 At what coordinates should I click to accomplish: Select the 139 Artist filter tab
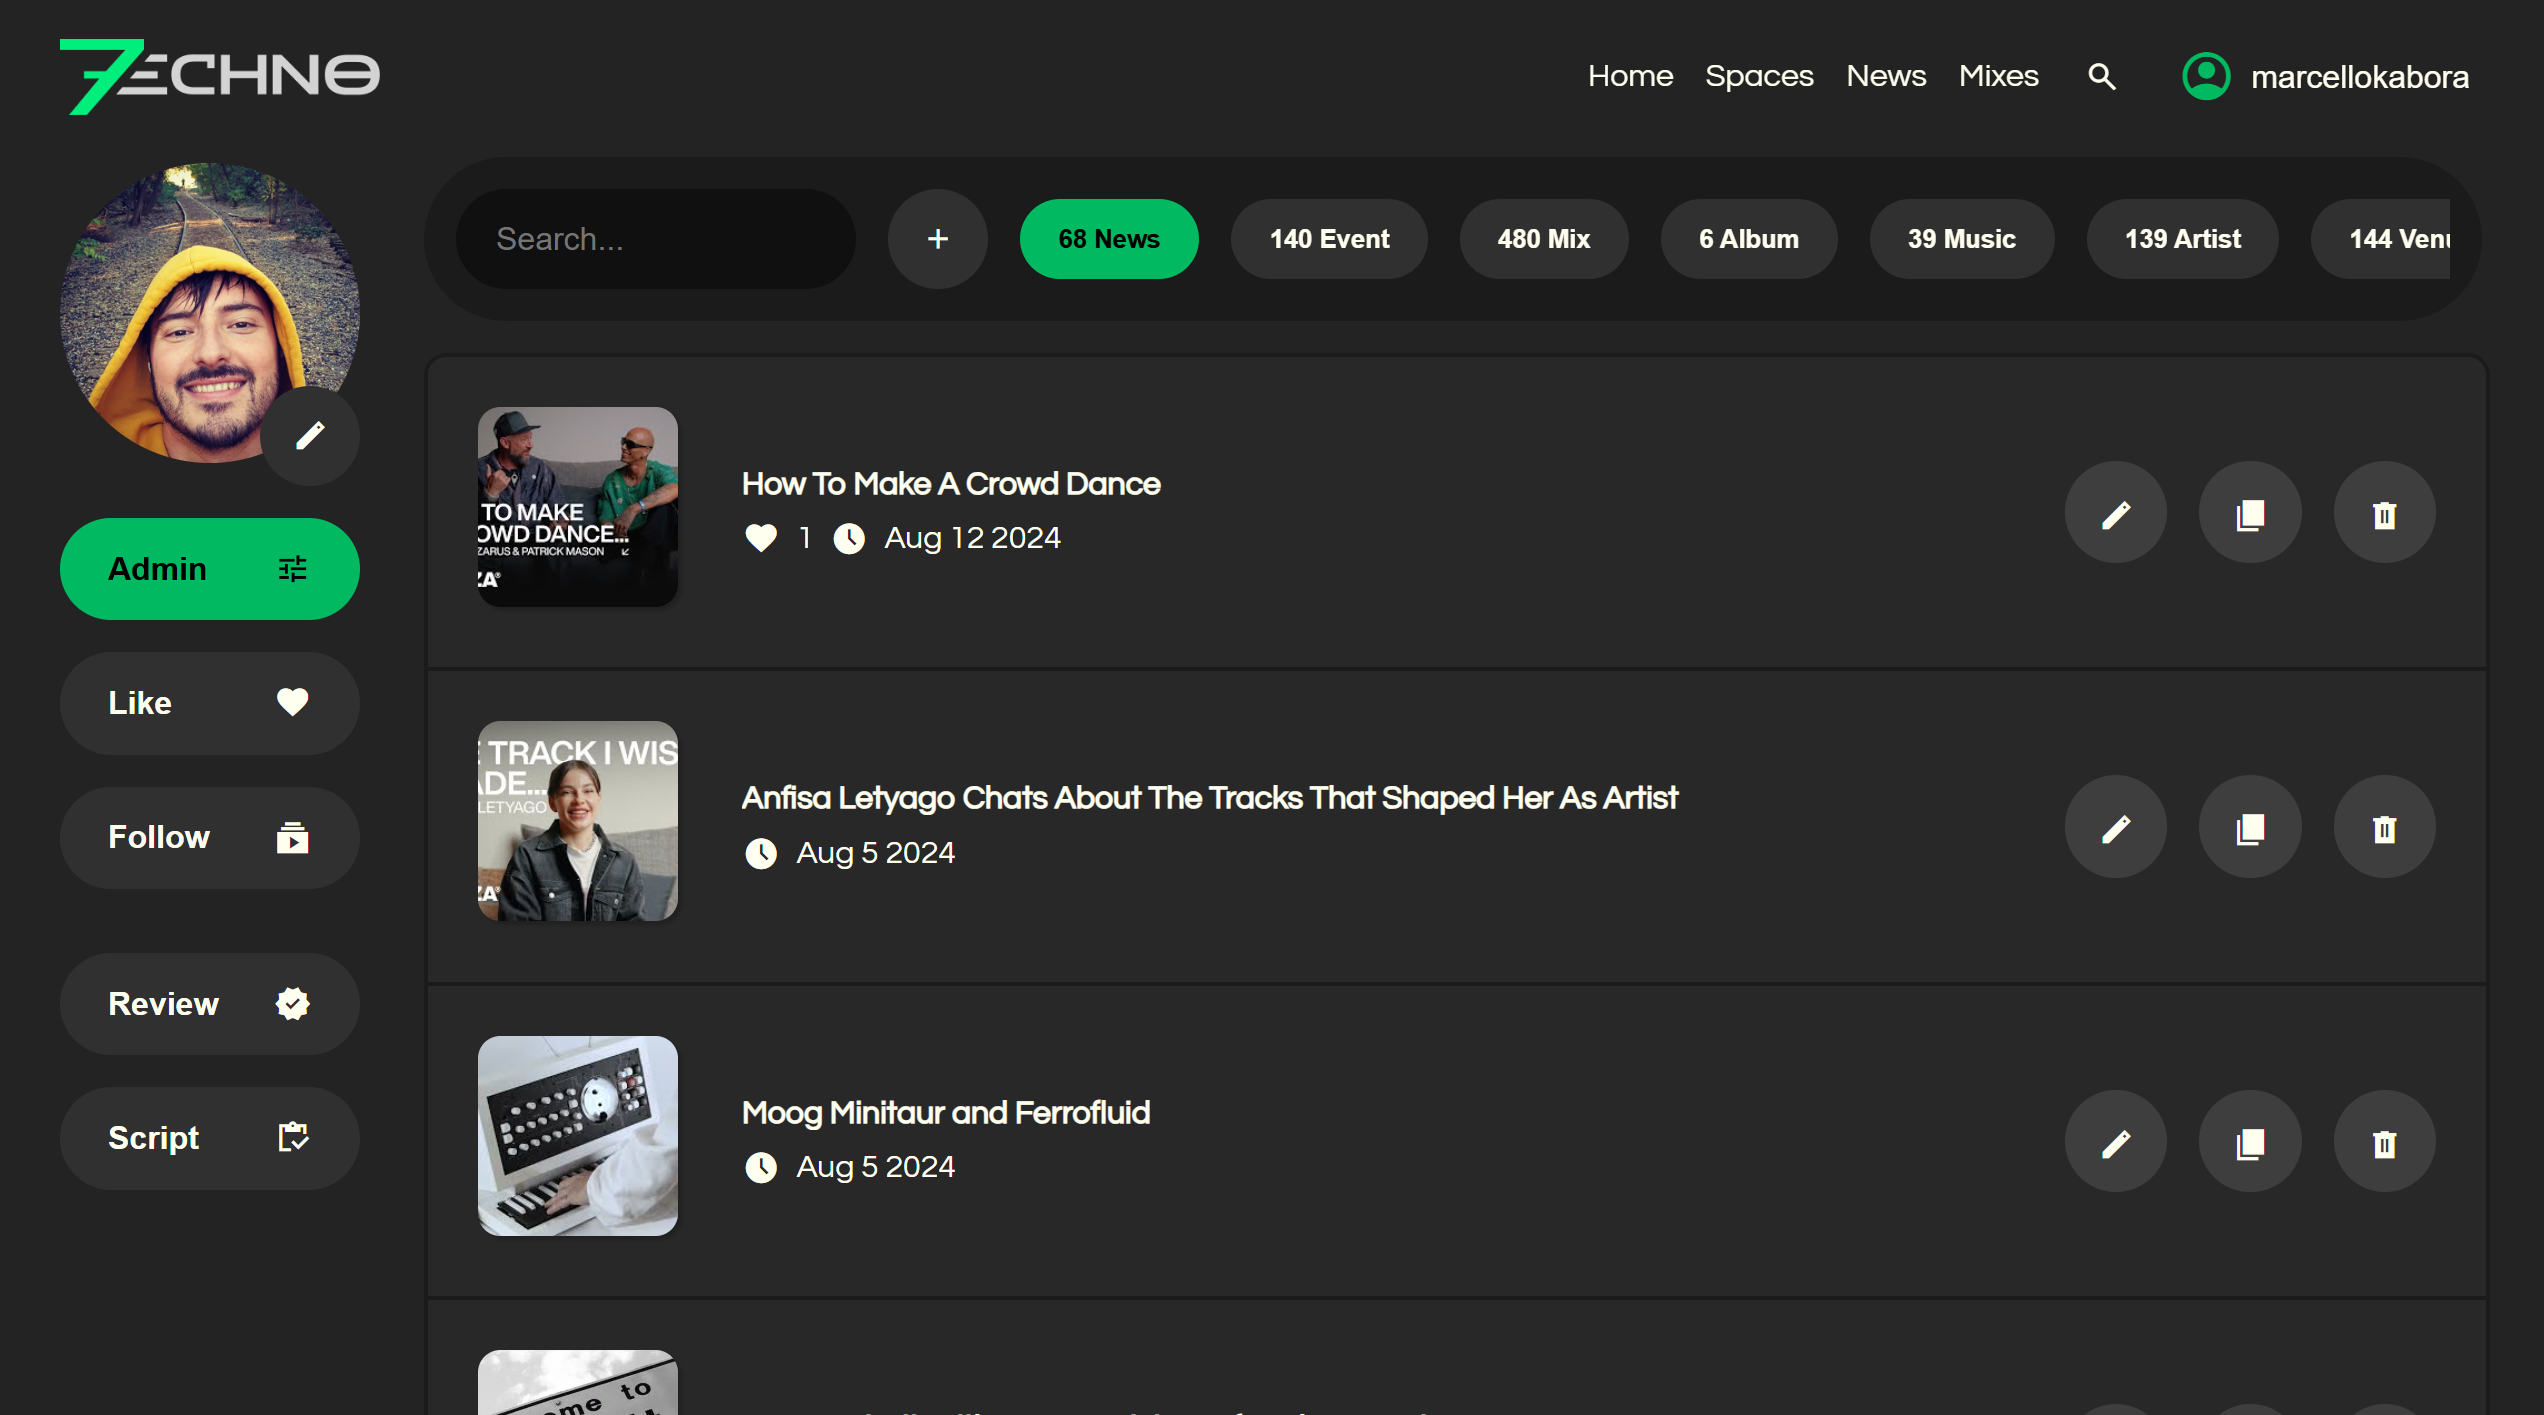[x=2183, y=239]
